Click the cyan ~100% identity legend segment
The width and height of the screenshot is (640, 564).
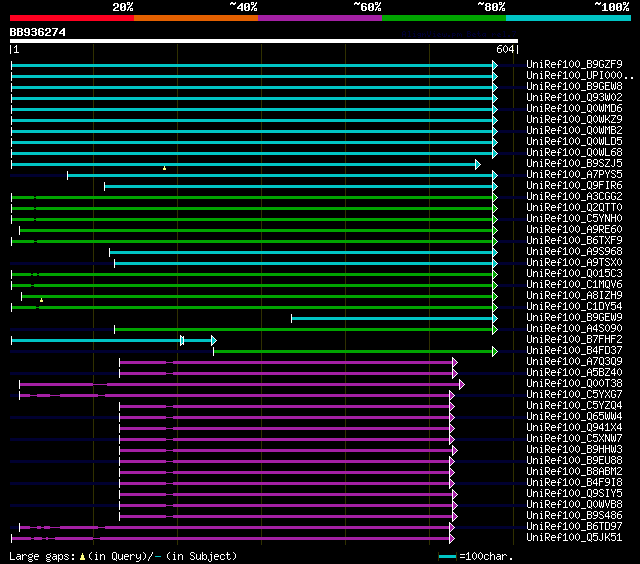[567, 18]
